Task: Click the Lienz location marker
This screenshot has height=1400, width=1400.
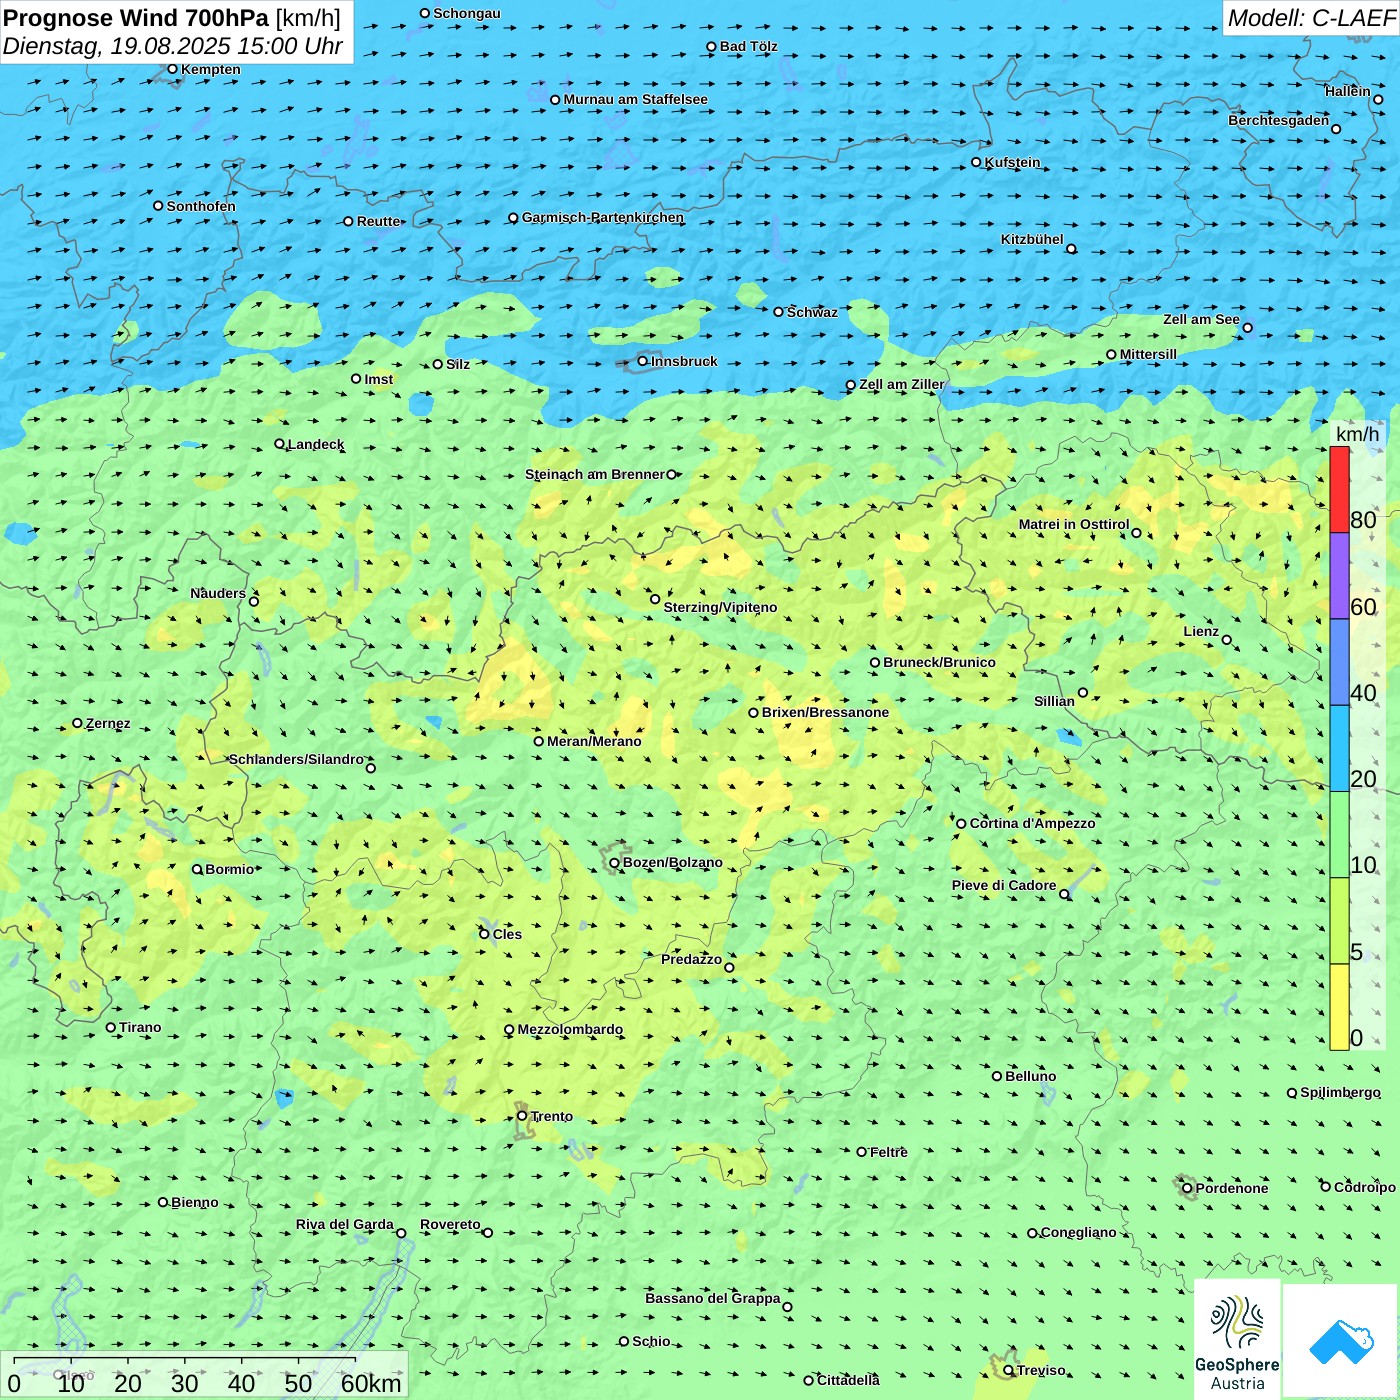Action: 1227,640
